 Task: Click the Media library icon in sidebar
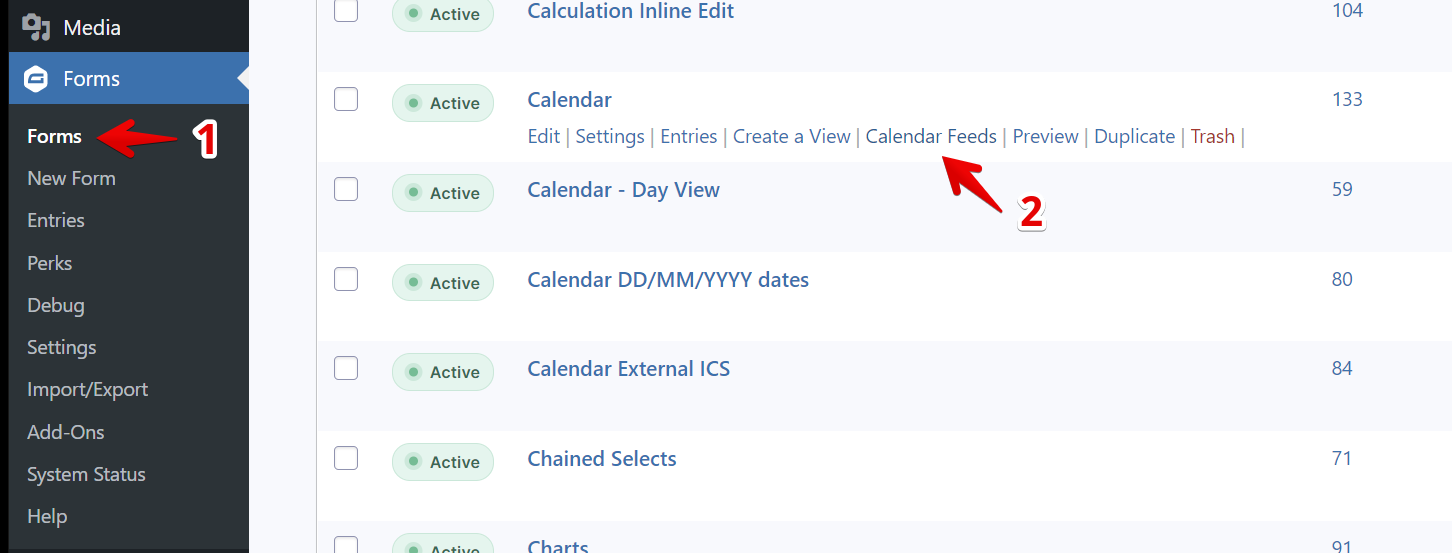coord(36,27)
